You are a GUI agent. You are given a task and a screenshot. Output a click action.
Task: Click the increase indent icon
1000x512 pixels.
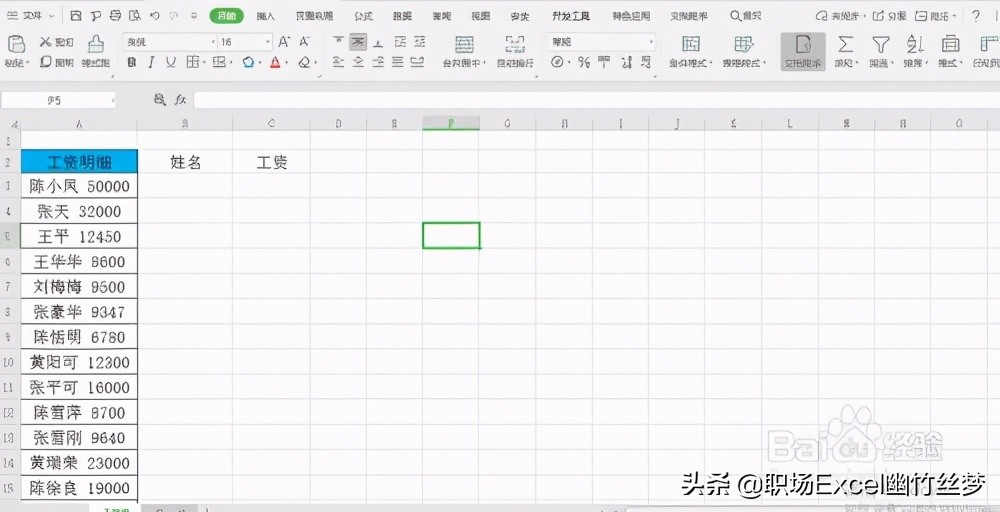[419, 42]
